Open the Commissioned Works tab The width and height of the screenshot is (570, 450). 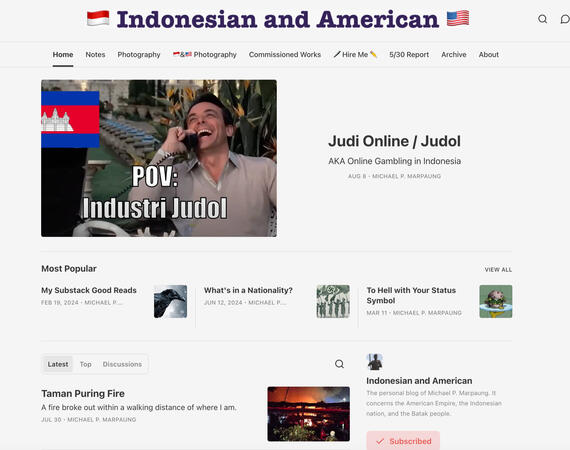(285, 55)
